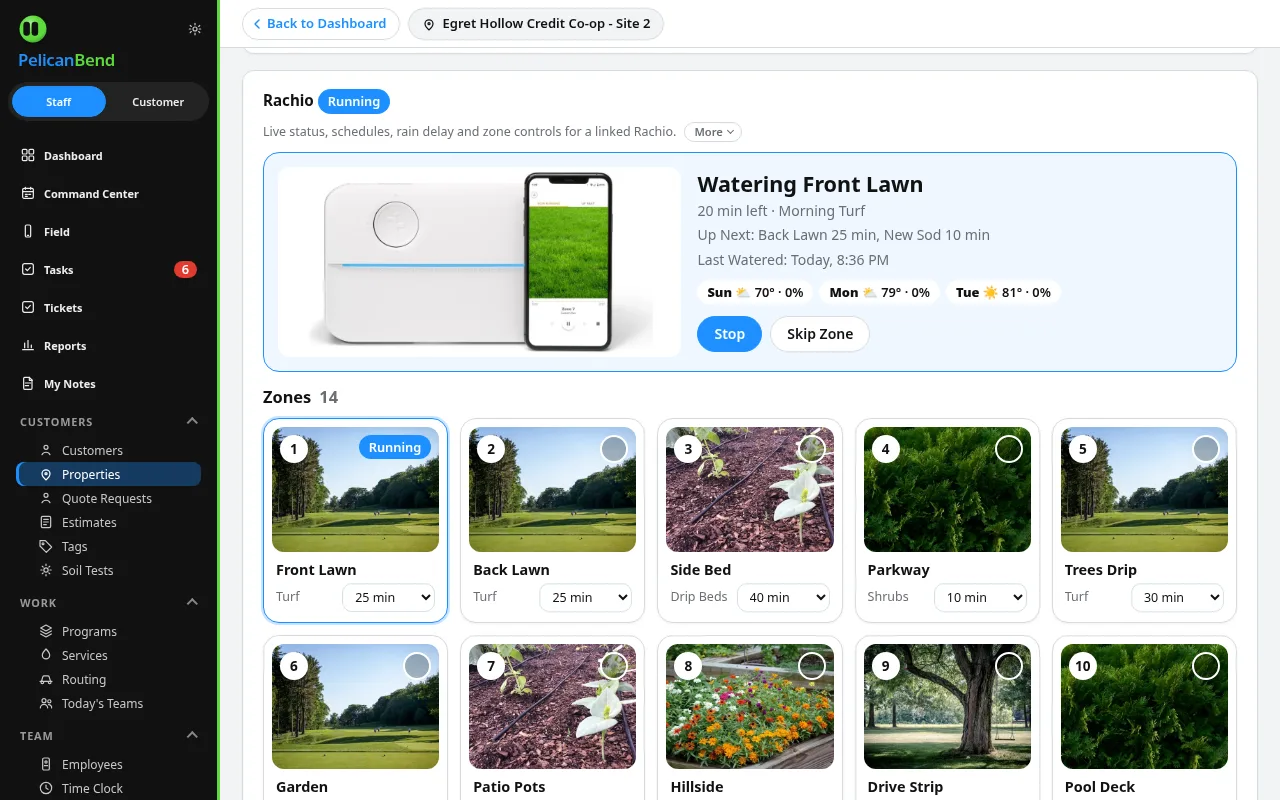The height and width of the screenshot is (800, 1280).
Task: Click the My Notes document icon
Action: [28, 384]
